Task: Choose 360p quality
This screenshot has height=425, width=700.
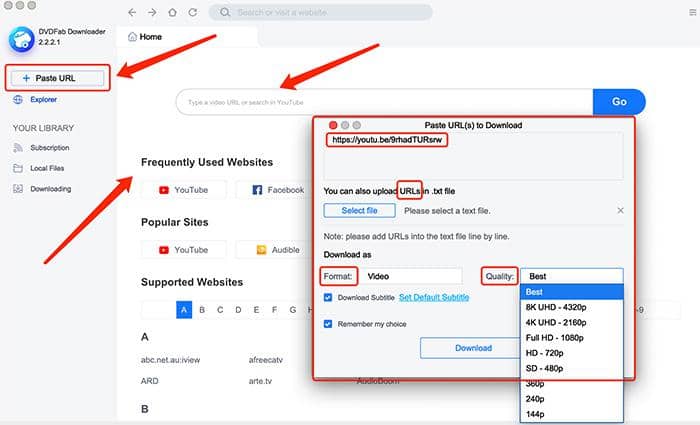Action: [572, 383]
